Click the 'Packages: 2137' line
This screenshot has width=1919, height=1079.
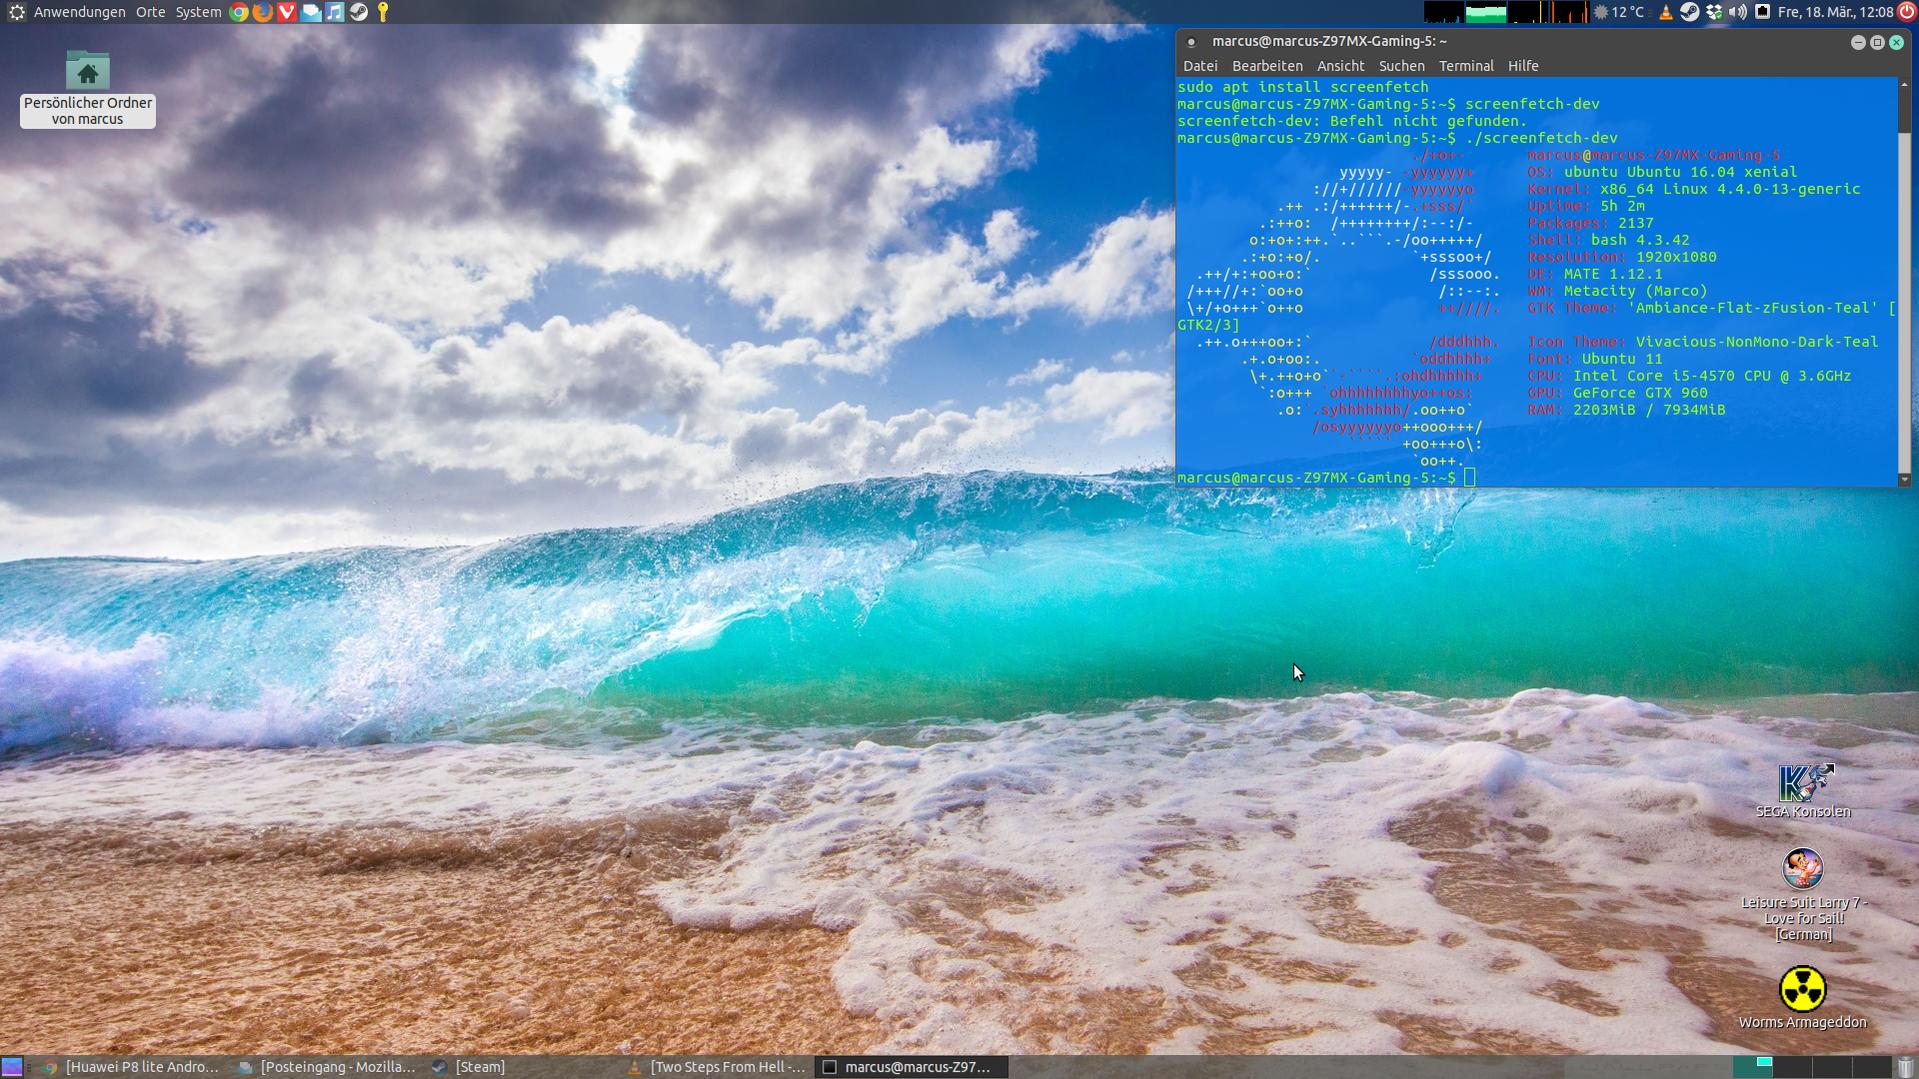point(1590,223)
